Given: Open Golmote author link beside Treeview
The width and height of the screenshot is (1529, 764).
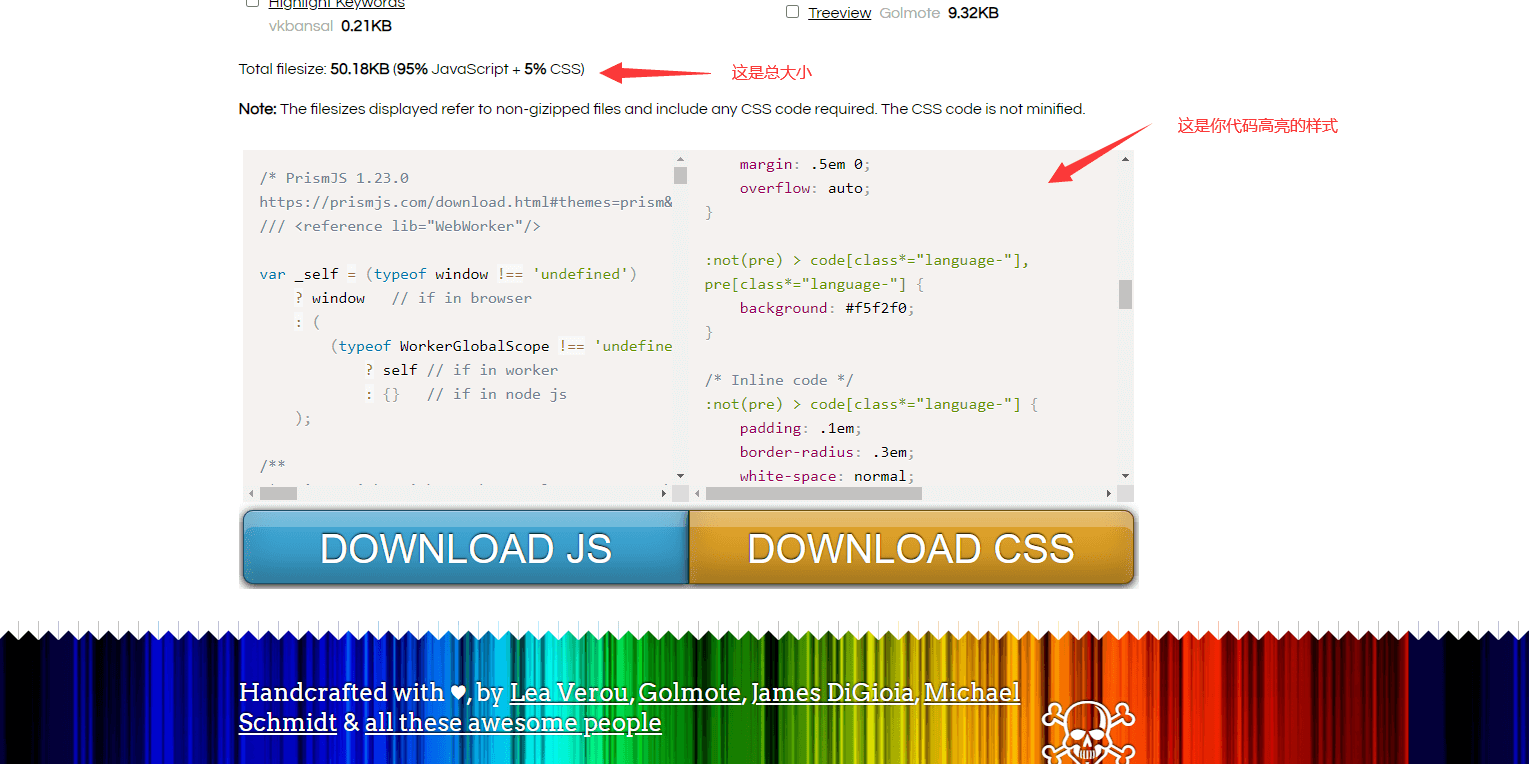Looking at the screenshot, I should [910, 13].
